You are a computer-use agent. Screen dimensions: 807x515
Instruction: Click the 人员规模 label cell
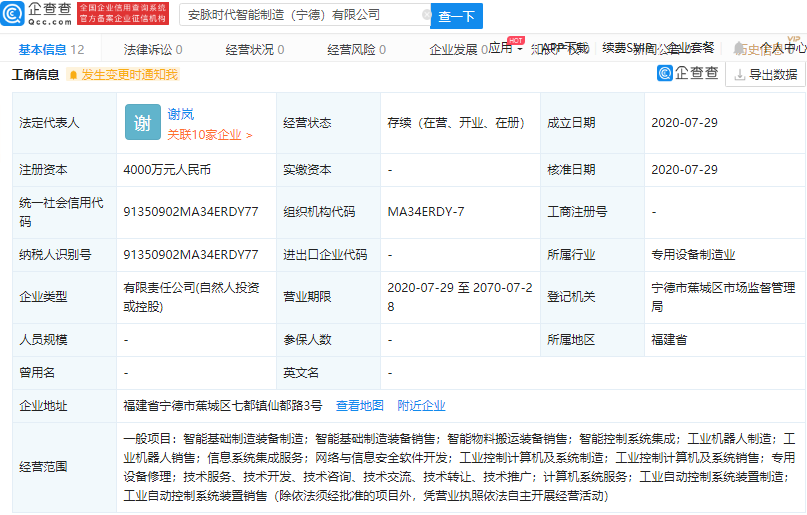(65, 340)
